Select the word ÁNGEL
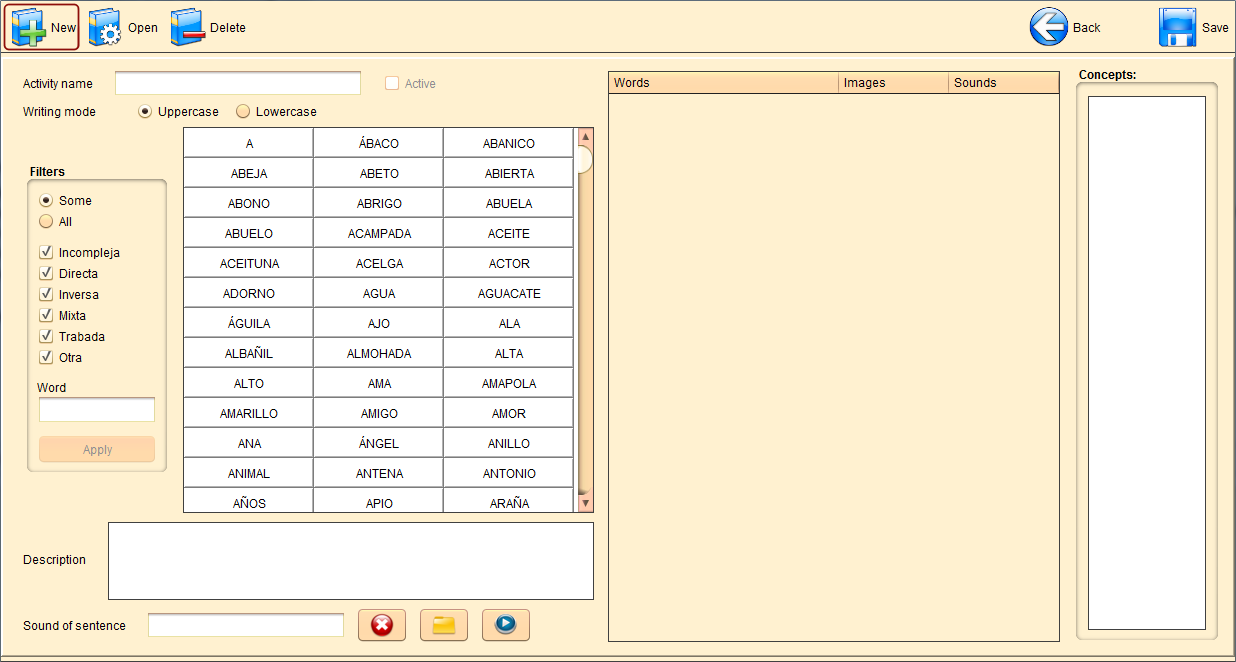1236x662 pixels. 378,443
